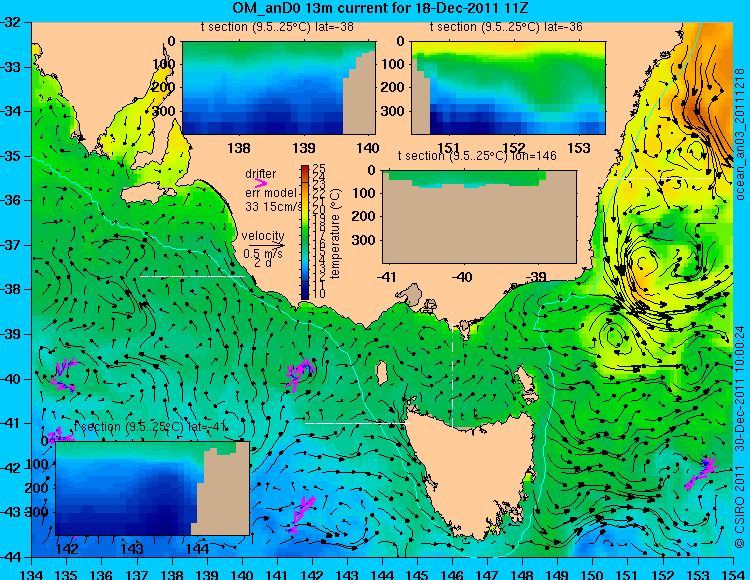Click the white dashed section line at latitude -41

(357, 423)
